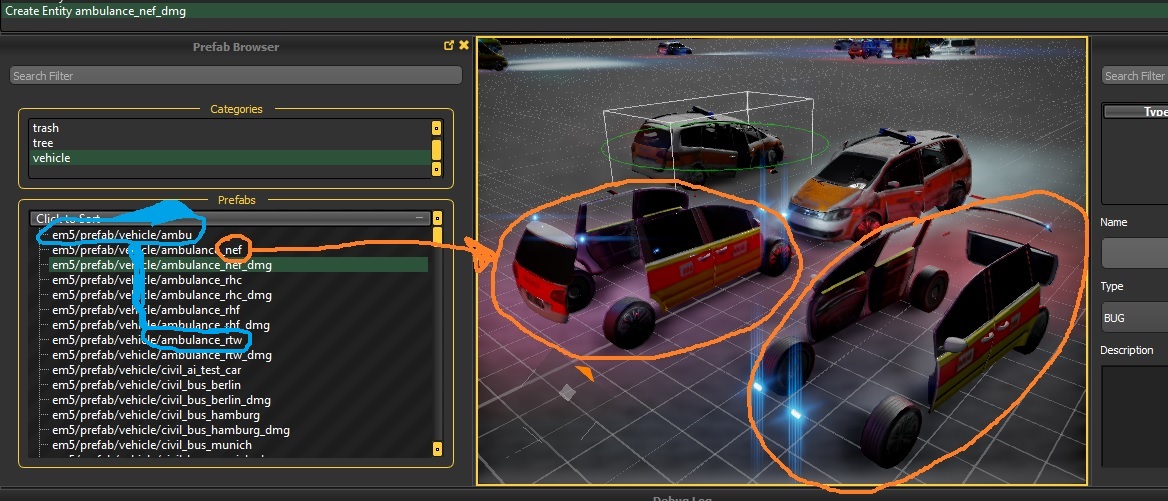Select the vehicle category
Image resolution: width=1168 pixels, height=501 pixels.
pyautogui.click(x=230, y=158)
